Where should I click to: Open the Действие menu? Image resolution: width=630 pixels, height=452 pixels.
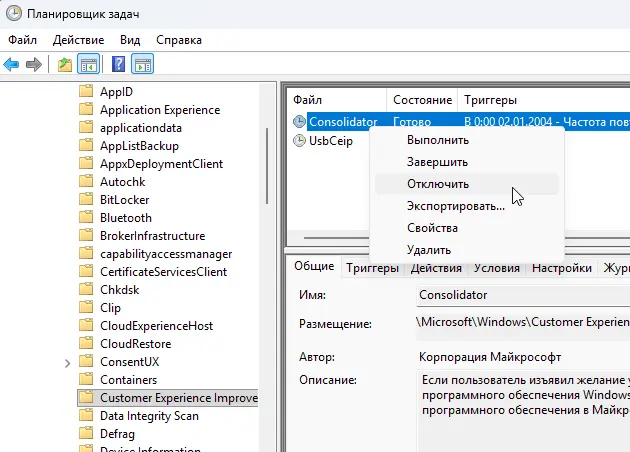coord(78,40)
